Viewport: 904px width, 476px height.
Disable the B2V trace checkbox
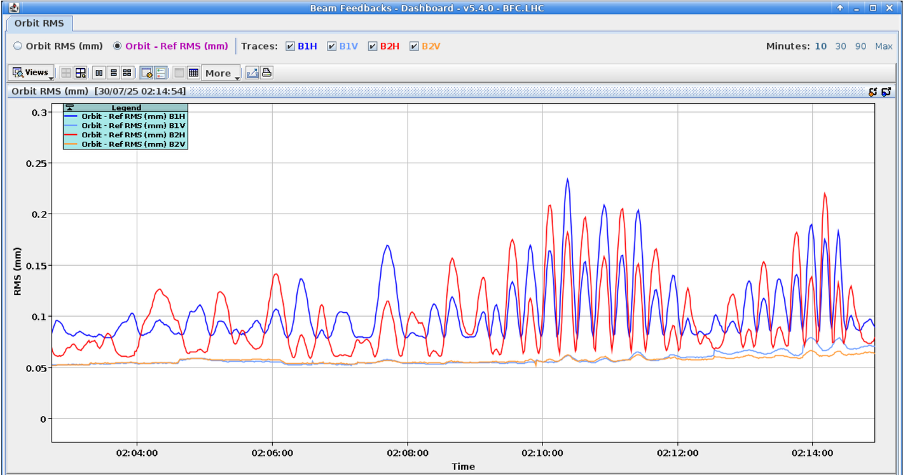tap(414, 46)
